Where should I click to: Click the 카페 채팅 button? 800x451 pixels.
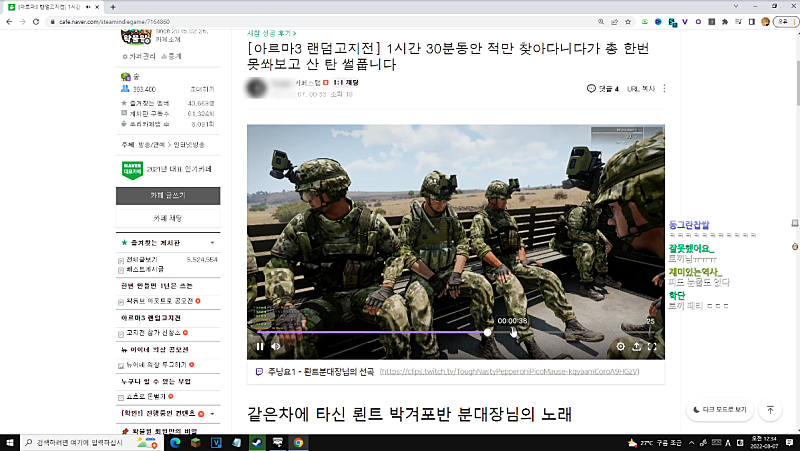pyautogui.click(x=168, y=218)
